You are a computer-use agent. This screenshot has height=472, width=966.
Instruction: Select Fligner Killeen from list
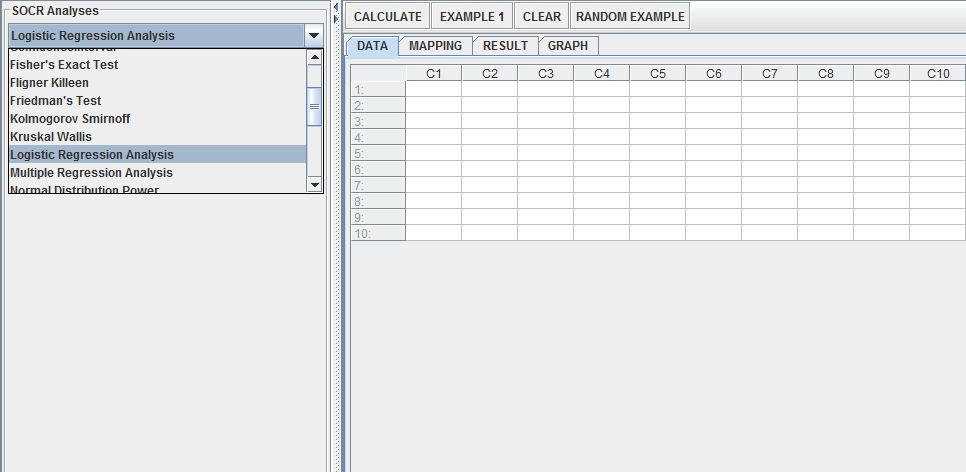click(49, 83)
